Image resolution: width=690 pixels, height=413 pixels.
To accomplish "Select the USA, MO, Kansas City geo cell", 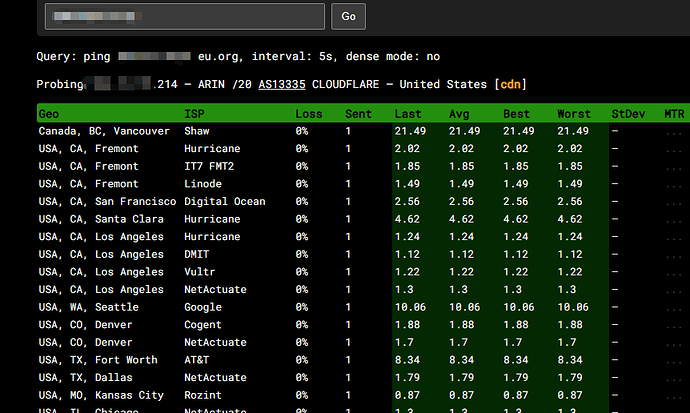I will pos(101,395).
